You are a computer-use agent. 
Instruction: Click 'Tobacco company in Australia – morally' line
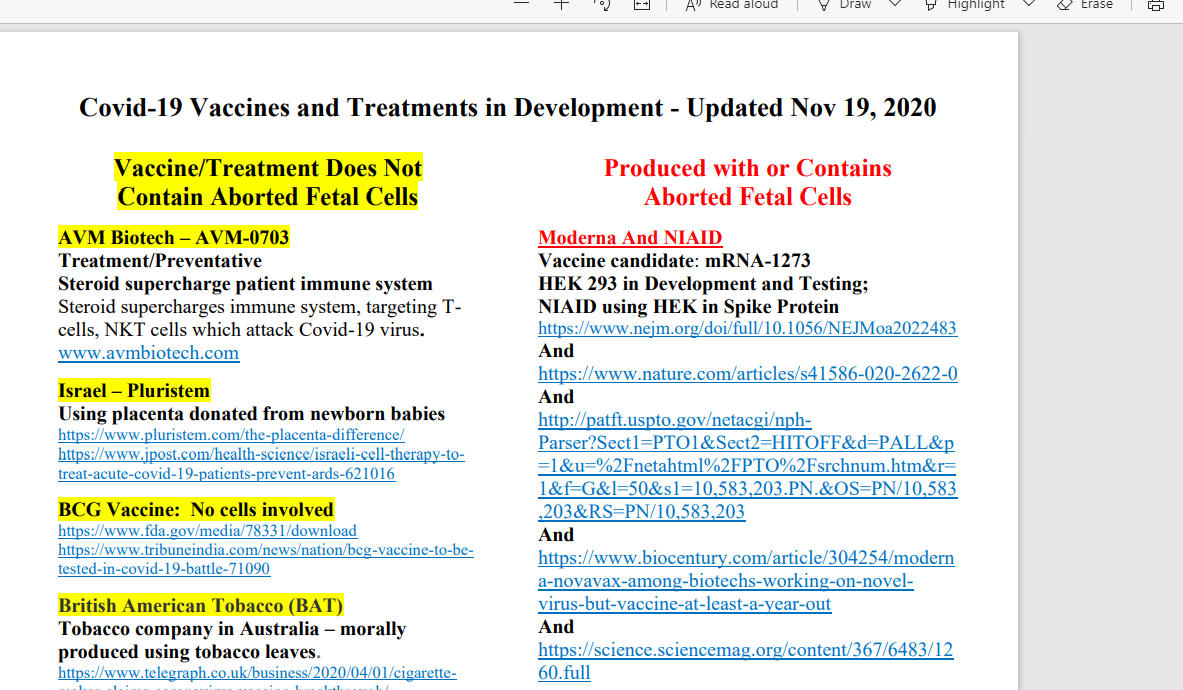click(x=232, y=629)
